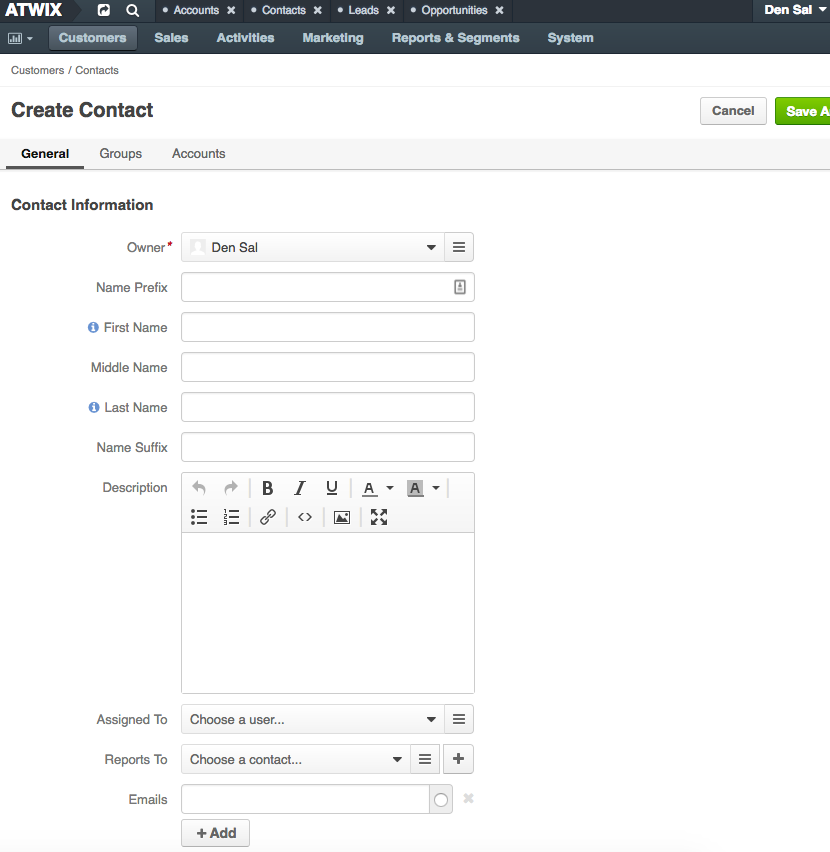Open the dashboard chart icon menu

20,38
